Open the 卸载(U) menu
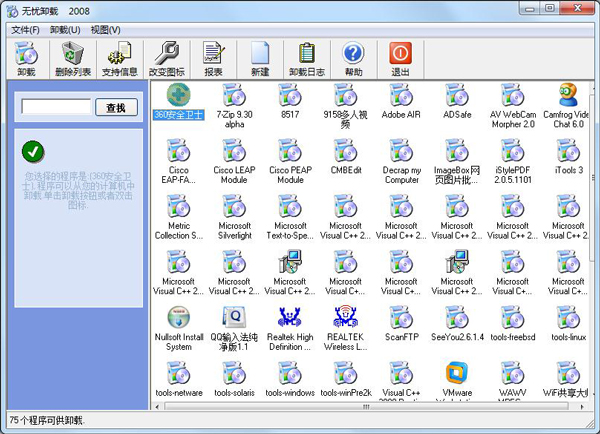This screenshot has height=434, width=600. [x=65, y=30]
